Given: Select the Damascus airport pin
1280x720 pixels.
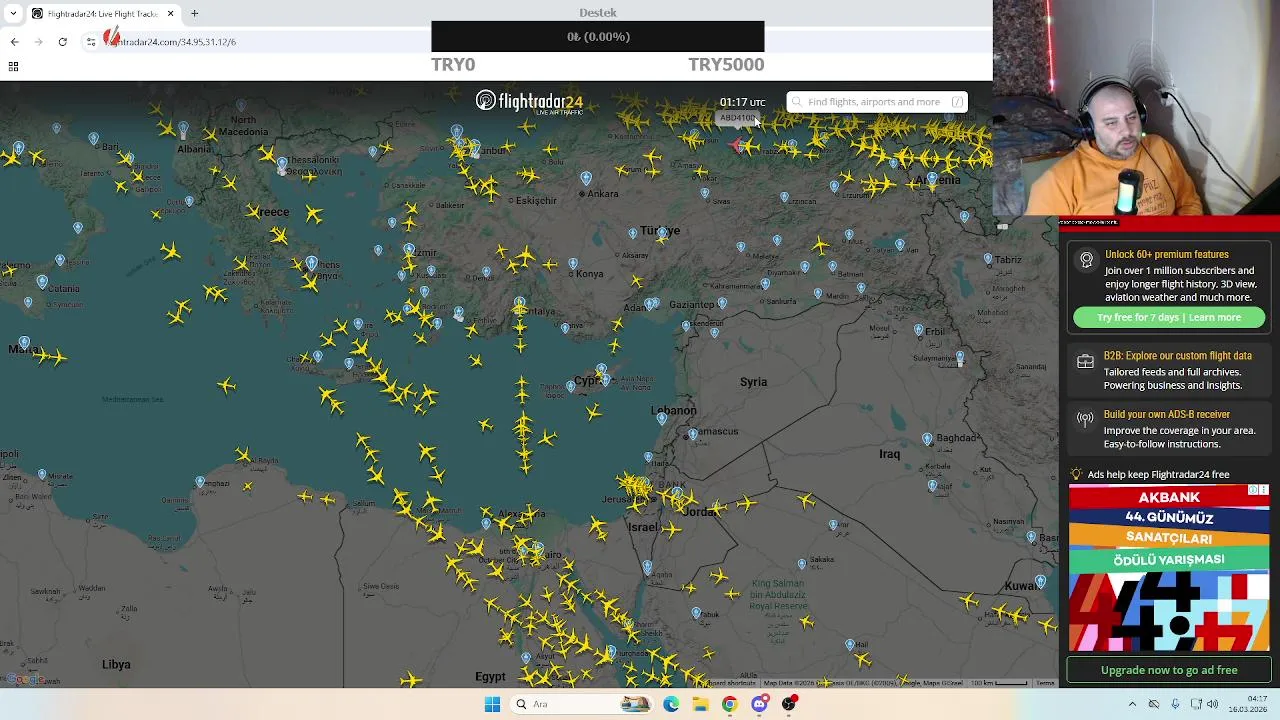Looking at the screenshot, I should pyautogui.click(x=692, y=435).
